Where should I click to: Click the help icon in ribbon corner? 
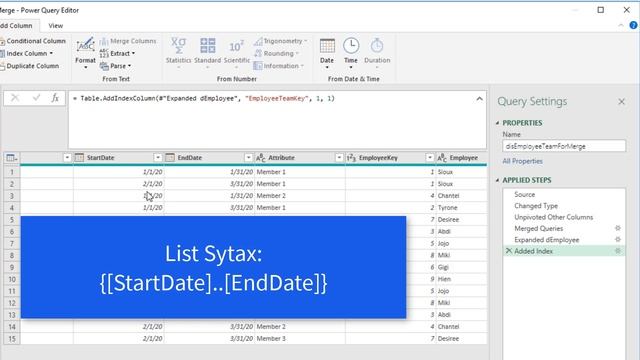pos(633,25)
